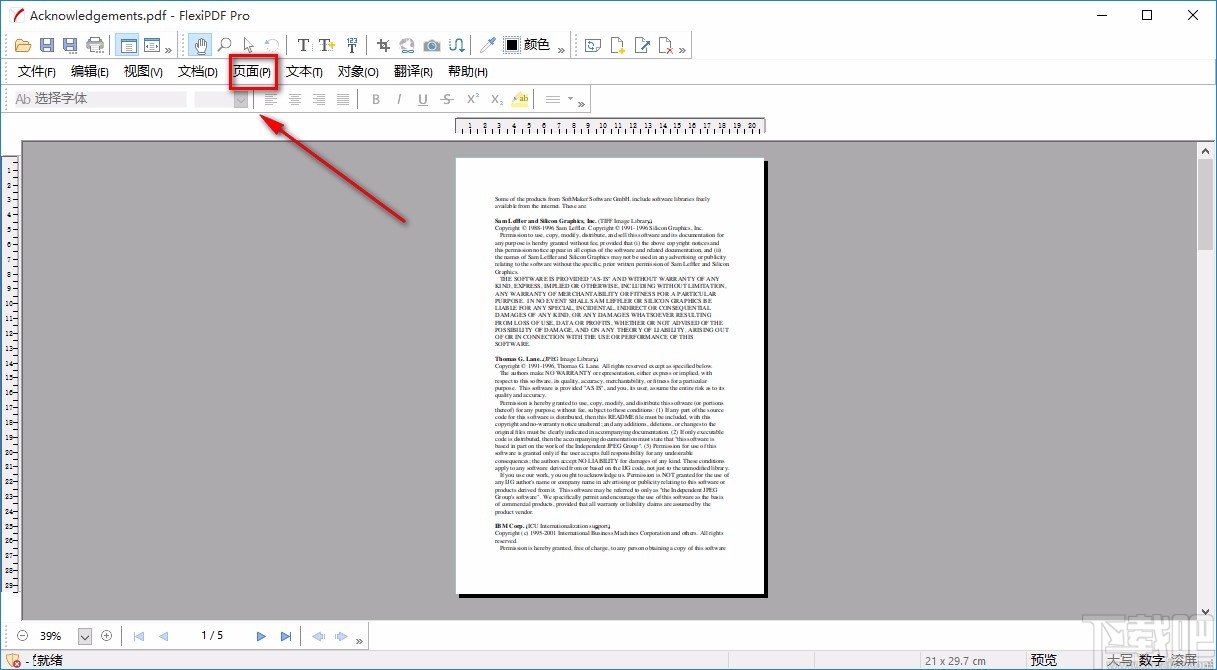The image size is (1217, 670).
Task: Open the 编辑(E) menu
Action: [90, 71]
